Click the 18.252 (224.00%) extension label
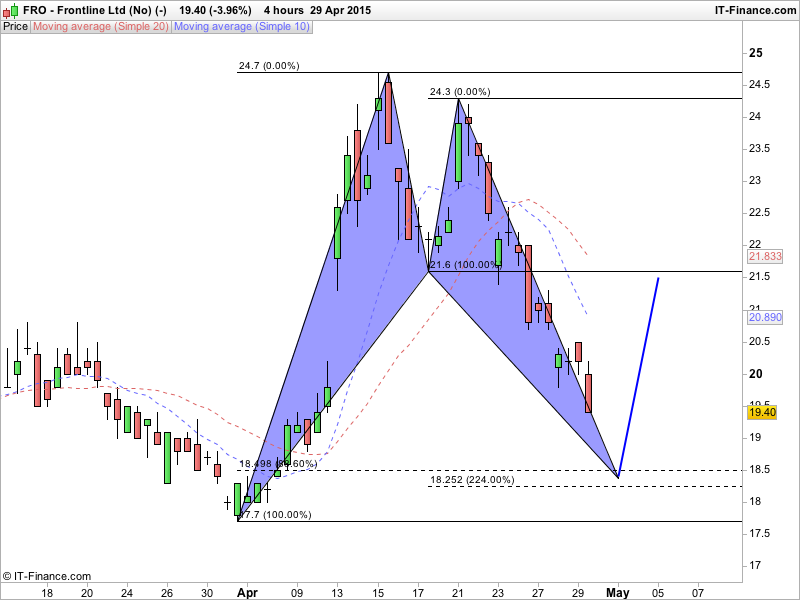800x600 pixels. coord(472,479)
